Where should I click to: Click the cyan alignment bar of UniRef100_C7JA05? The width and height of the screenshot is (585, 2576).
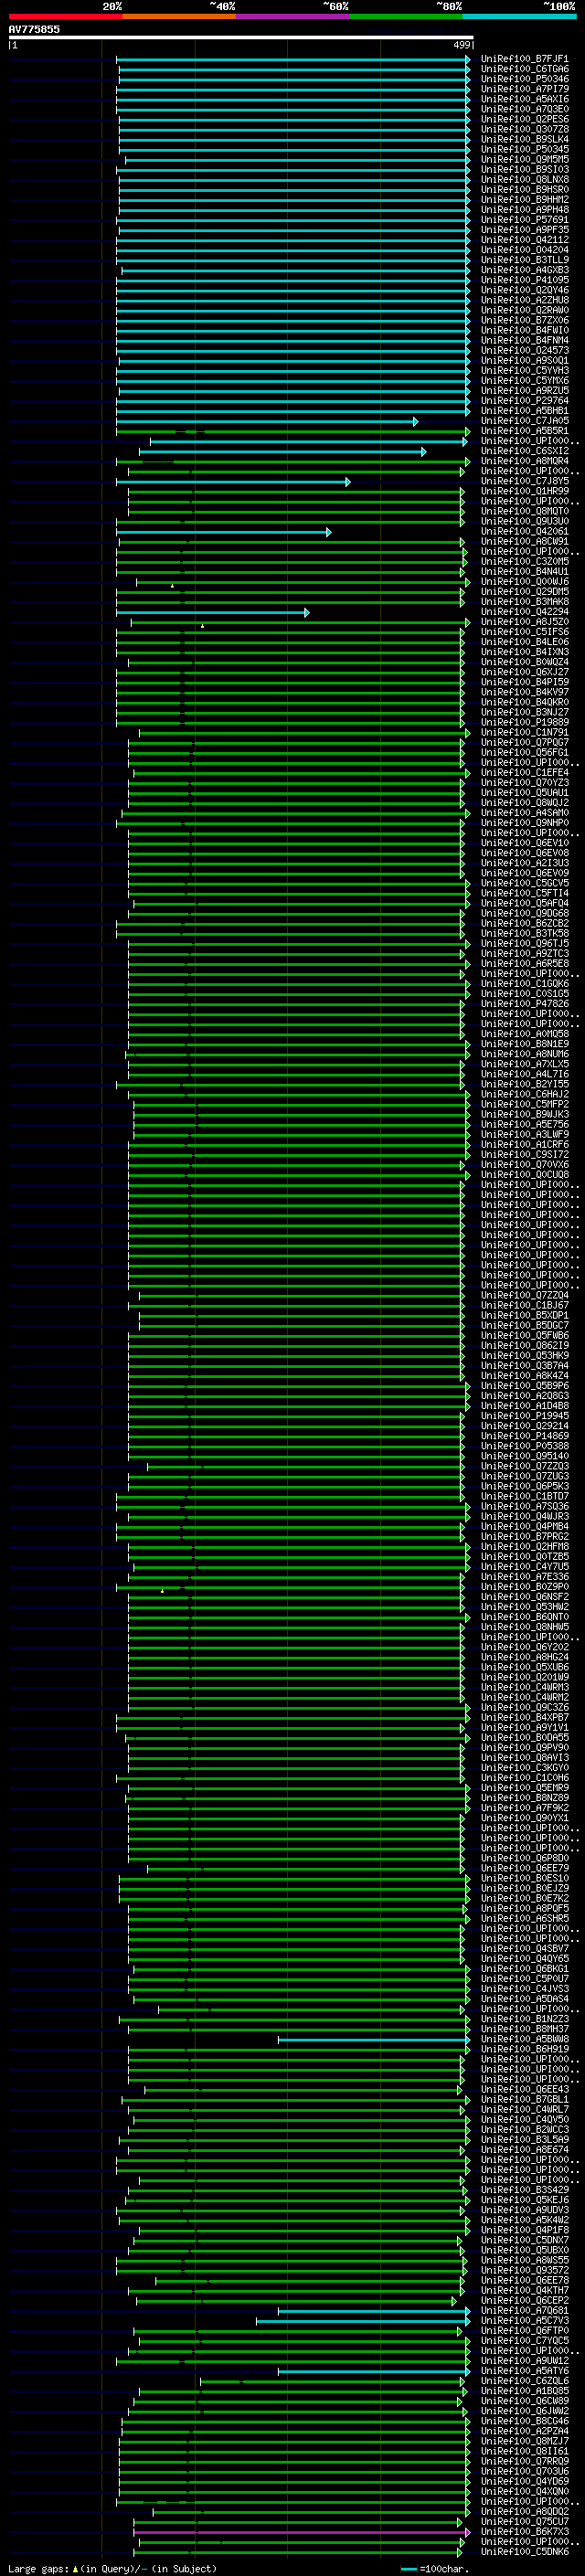(267, 422)
